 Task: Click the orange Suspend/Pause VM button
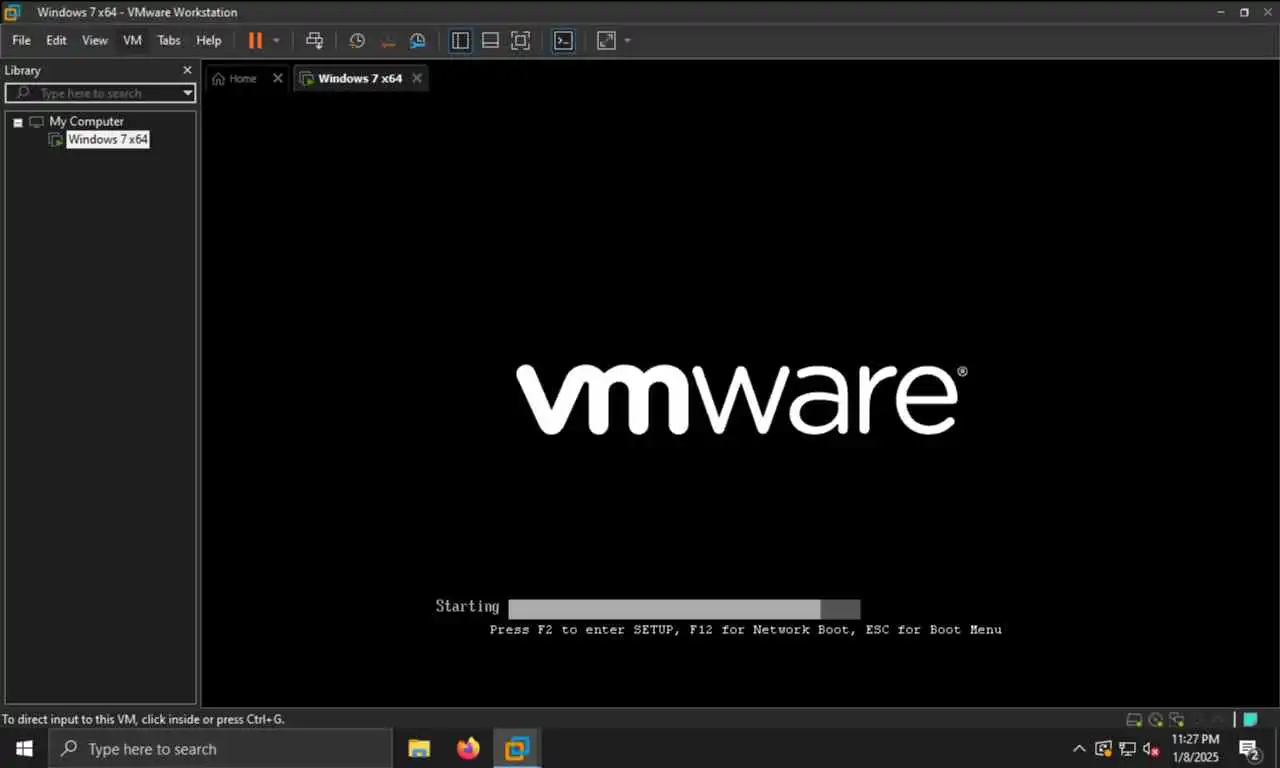[x=255, y=41]
